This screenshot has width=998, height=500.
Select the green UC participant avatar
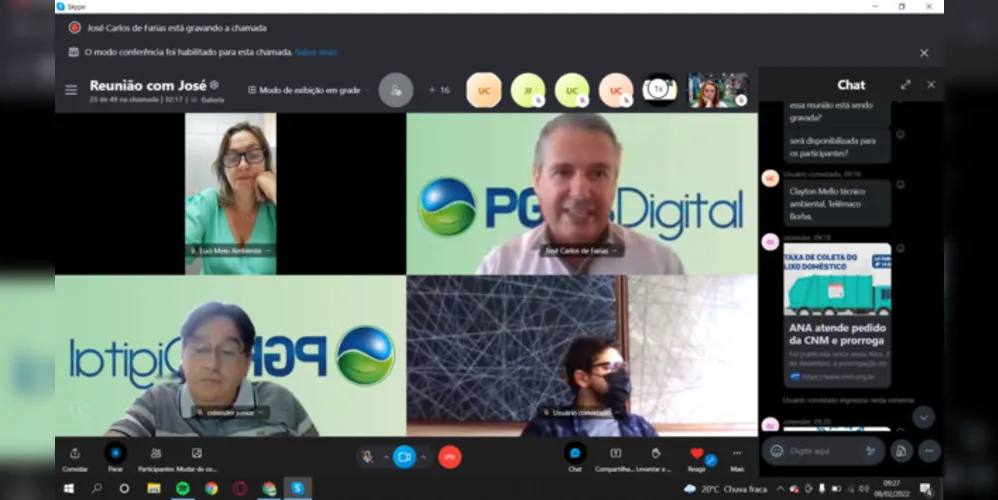pos(572,90)
